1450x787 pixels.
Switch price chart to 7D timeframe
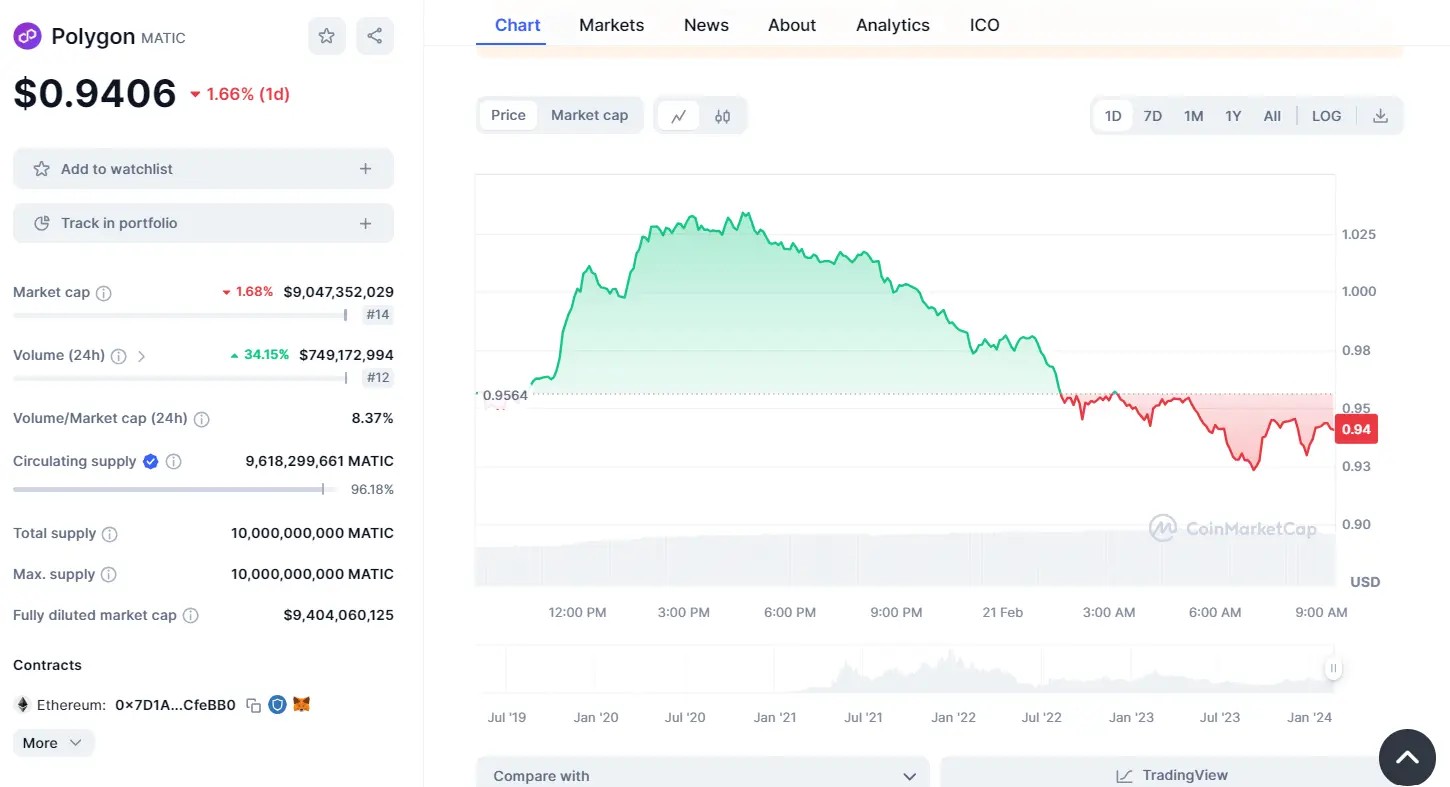pos(1152,115)
